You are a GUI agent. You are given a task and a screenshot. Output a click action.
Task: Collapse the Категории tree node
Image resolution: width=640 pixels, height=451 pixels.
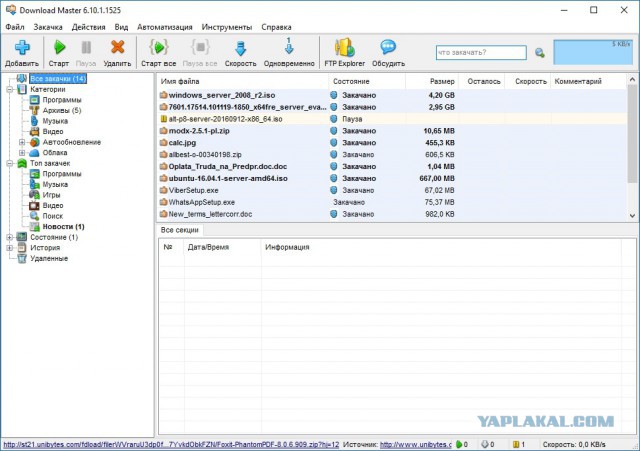pyautogui.click(x=10, y=89)
